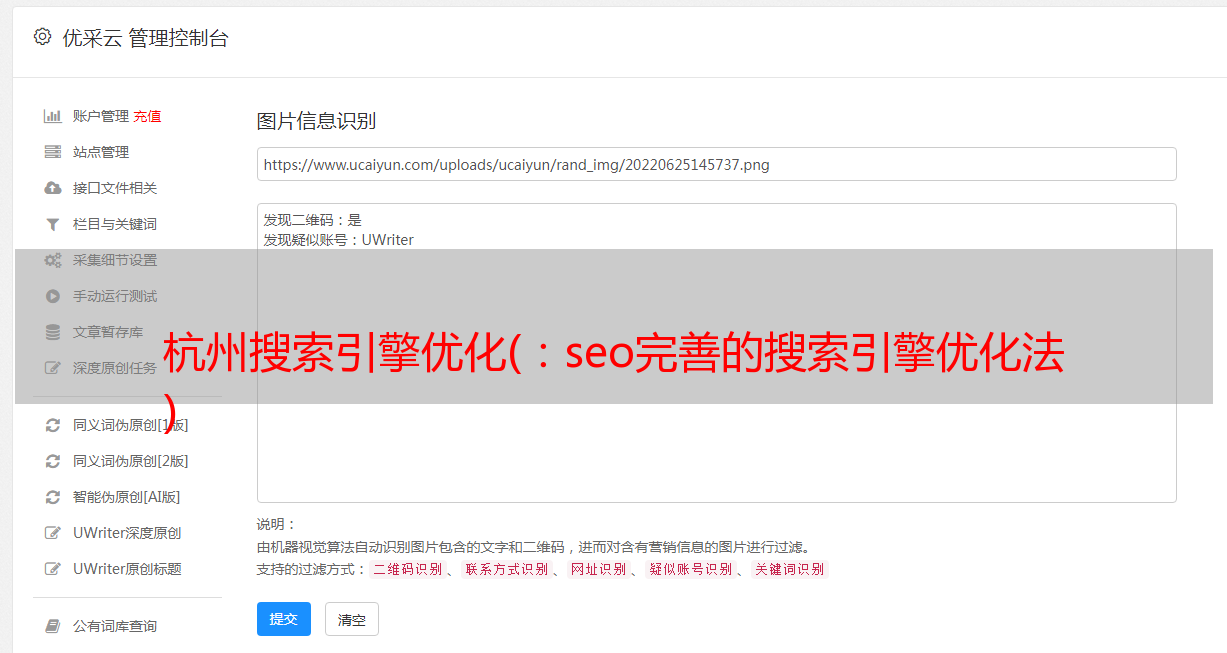The width and height of the screenshot is (1227, 653).
Task: Click the 图片信息识别 heading
Action: tap(316, 121)
